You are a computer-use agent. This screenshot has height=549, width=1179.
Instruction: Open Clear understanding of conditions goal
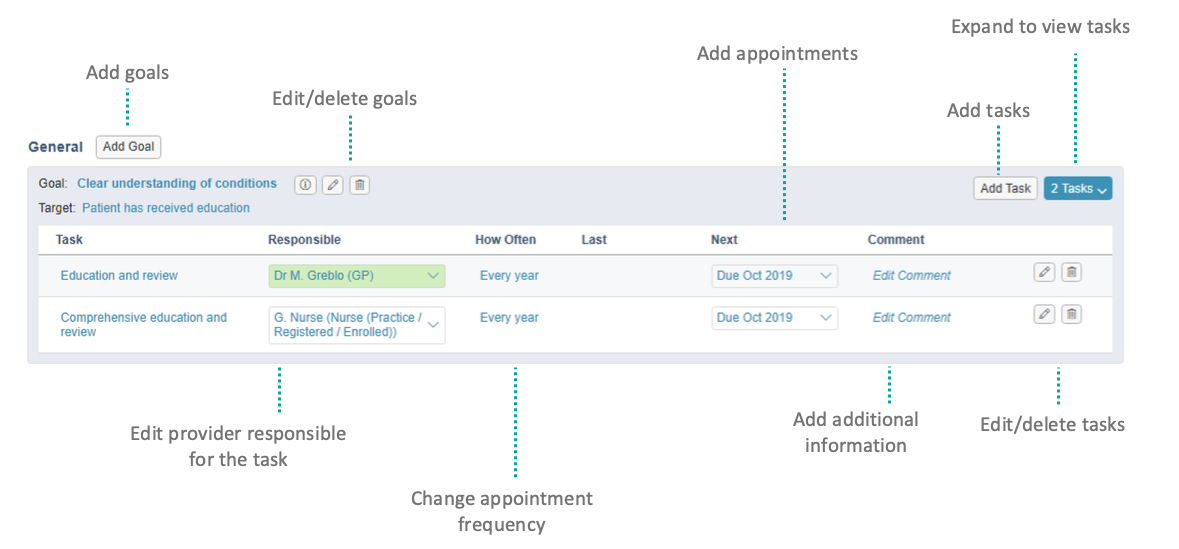[x=177, y=184]
